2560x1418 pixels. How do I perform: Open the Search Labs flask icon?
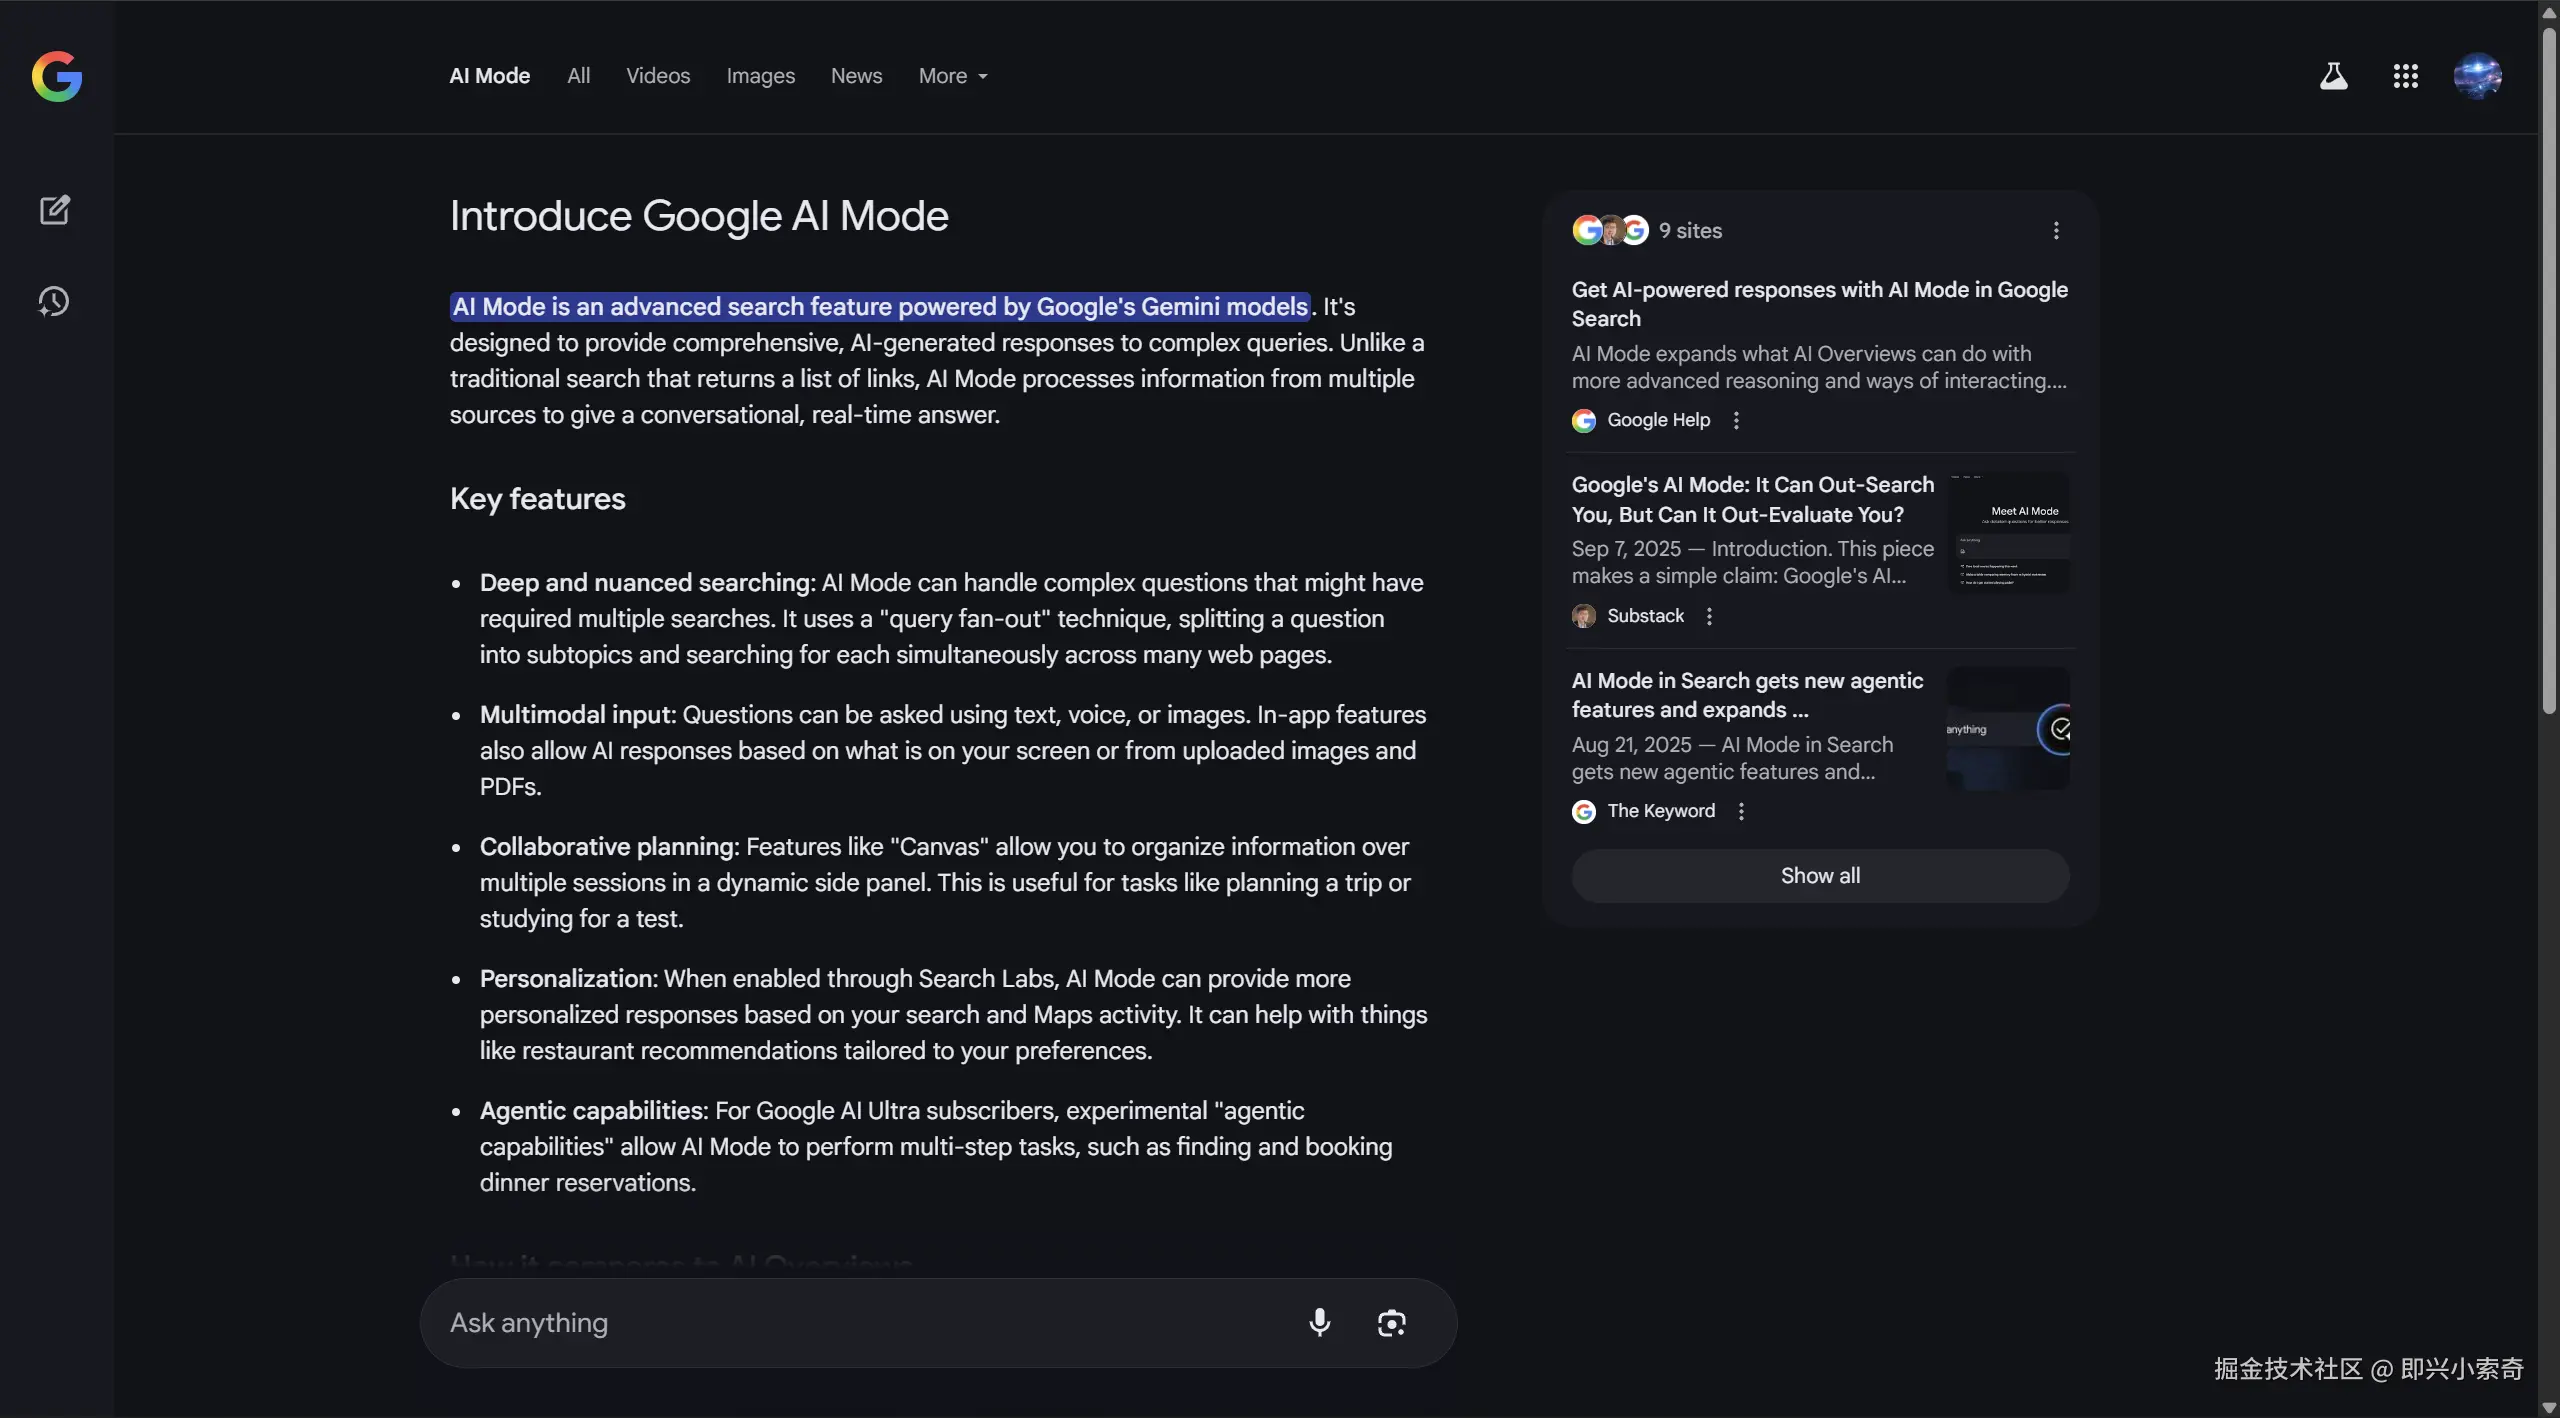coord(2333,76)
